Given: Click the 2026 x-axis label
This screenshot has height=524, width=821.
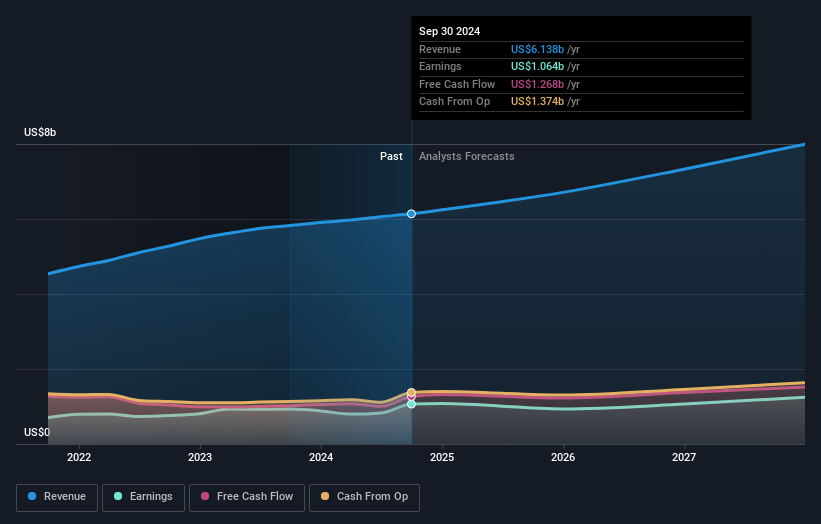Looking at the screenshot, I should 563,458.
